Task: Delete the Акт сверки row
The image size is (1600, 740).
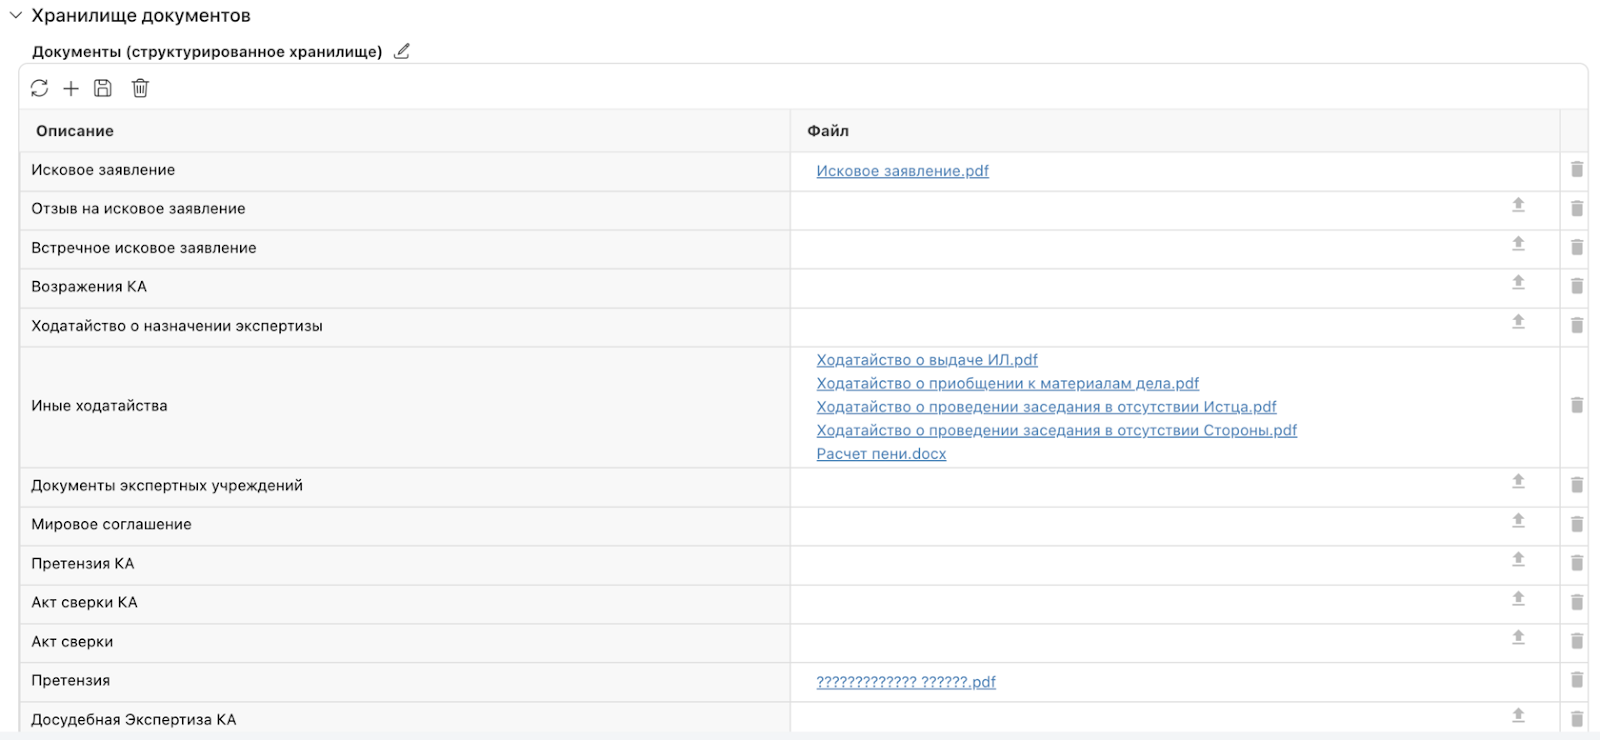Action: point(1577,641)
